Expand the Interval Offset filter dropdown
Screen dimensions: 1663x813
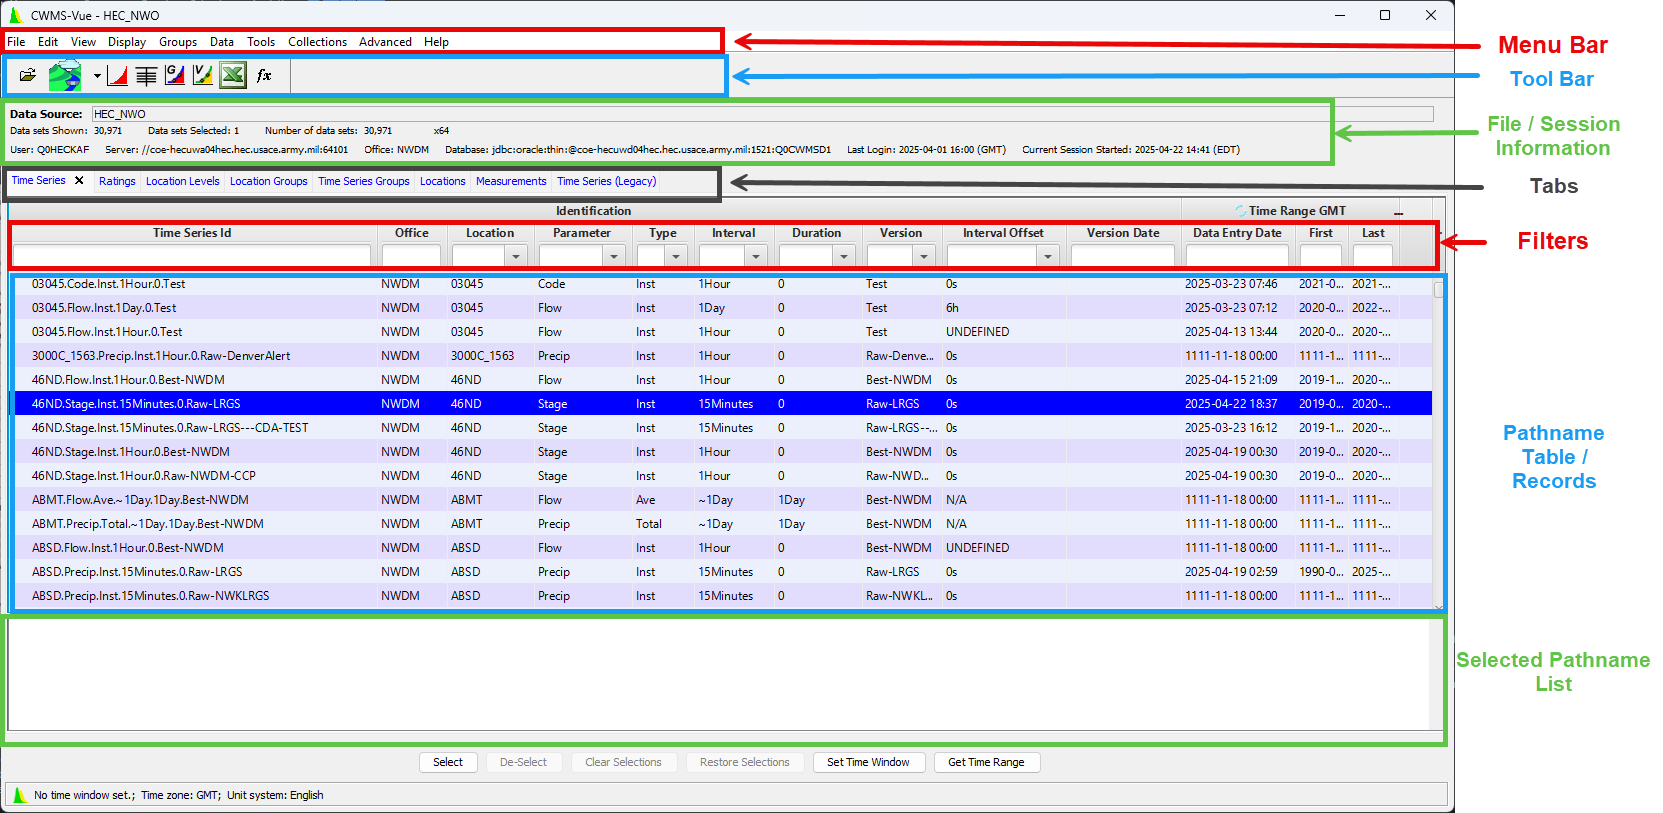(x=1047, y=256)
